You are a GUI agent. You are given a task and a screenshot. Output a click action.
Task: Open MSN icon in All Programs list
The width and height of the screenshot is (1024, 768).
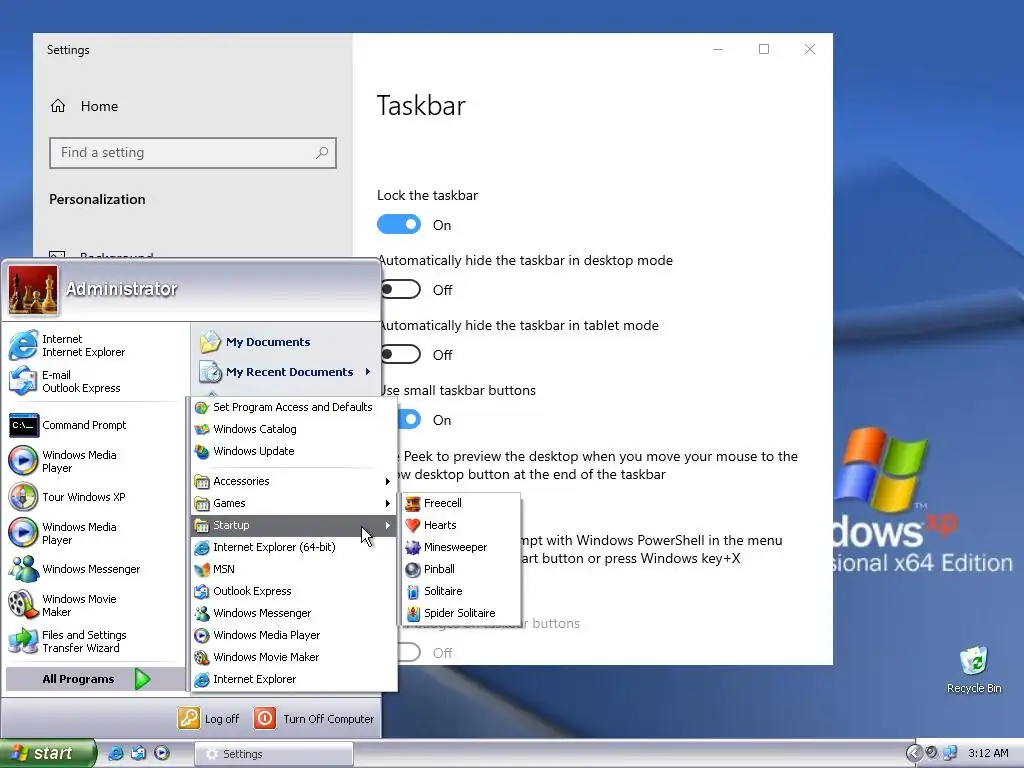[x=202, y=569]
